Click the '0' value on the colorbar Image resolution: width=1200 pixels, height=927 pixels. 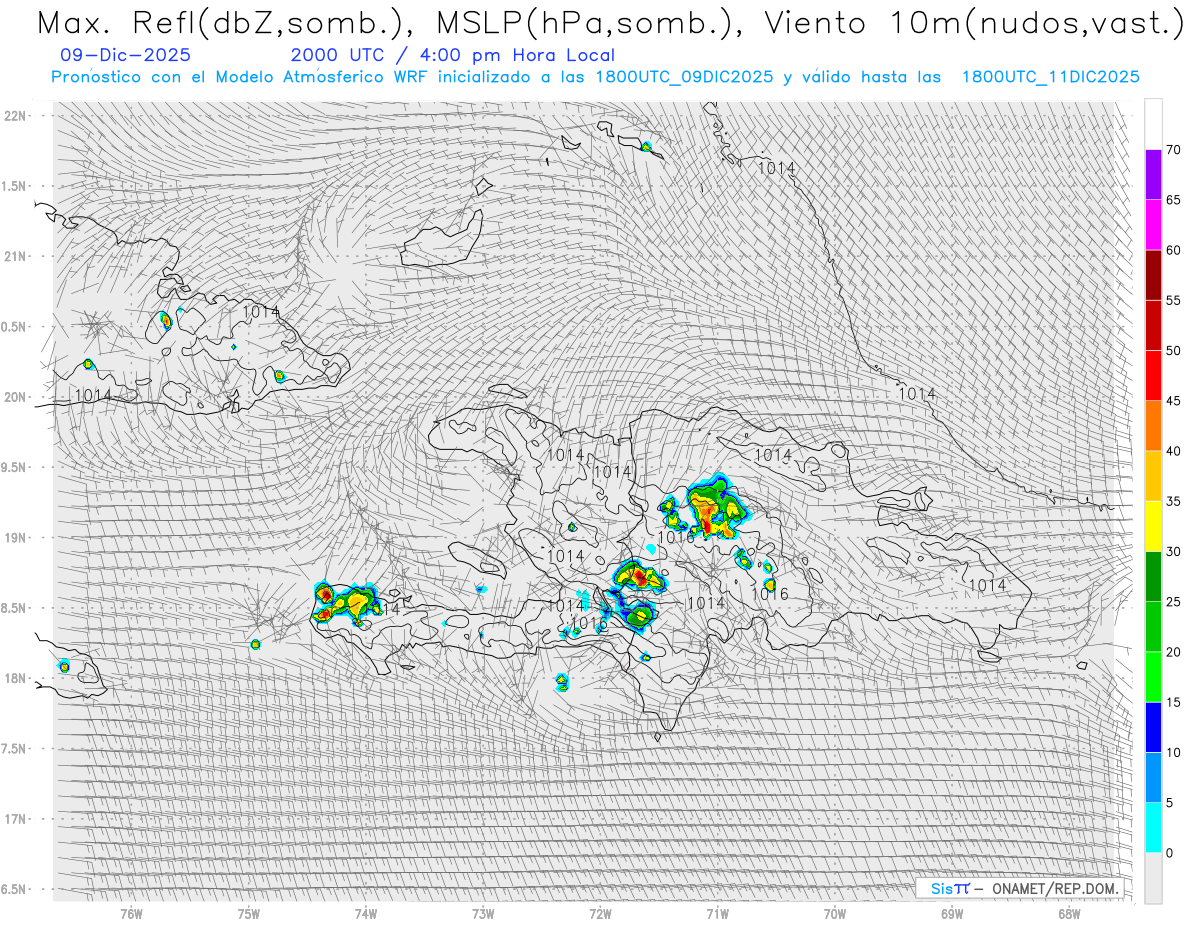[1169, 852]
